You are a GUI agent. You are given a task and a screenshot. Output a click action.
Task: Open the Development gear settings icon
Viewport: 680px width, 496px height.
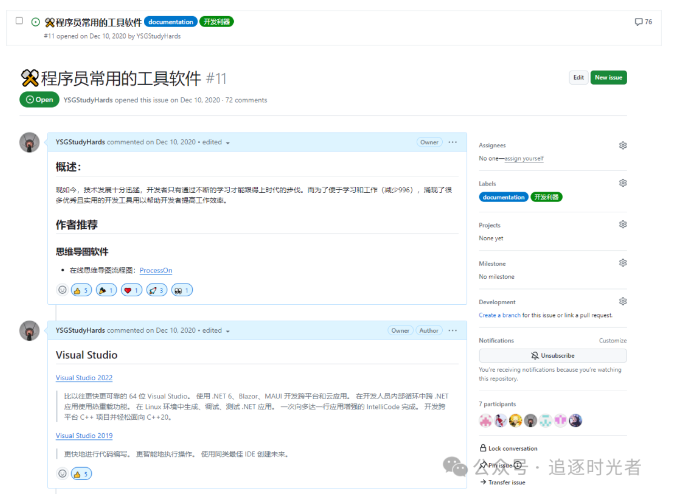coord(623,301)
